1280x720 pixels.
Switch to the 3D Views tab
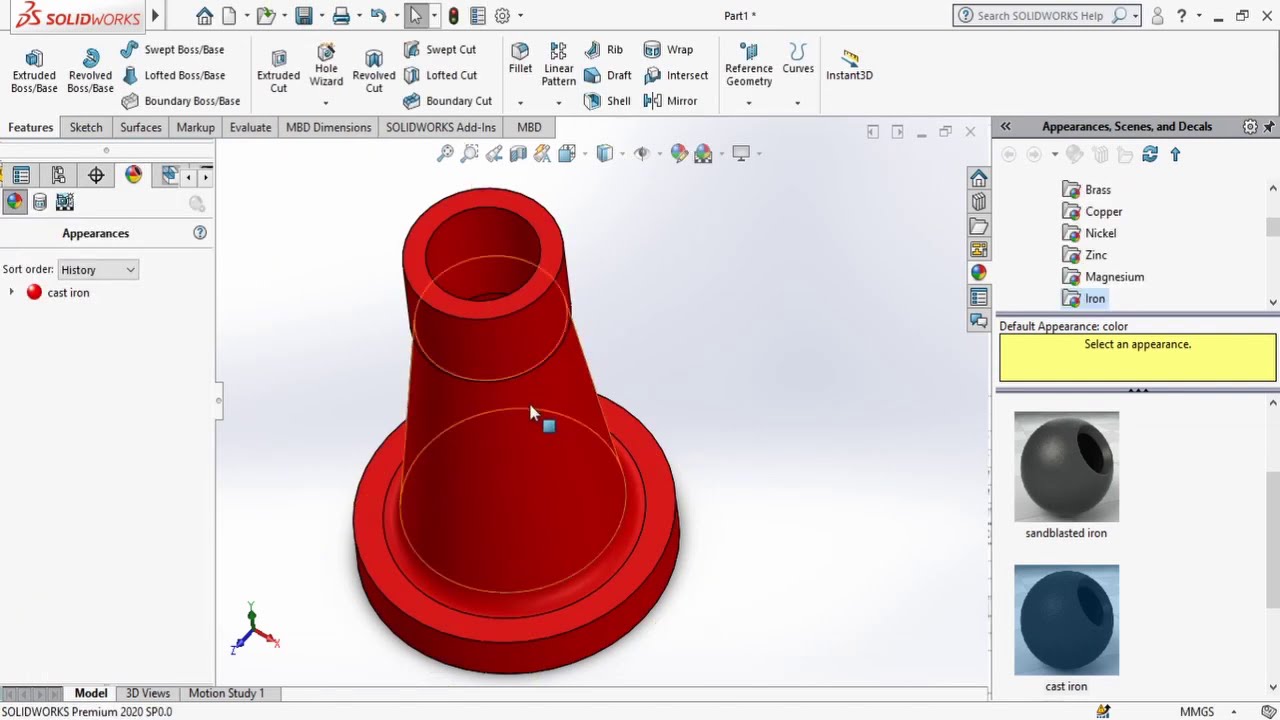[147, 693]
